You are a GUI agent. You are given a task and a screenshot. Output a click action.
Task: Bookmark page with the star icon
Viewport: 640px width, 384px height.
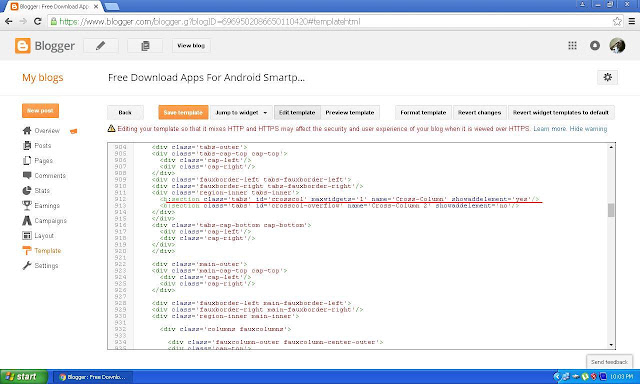(617, 21)
